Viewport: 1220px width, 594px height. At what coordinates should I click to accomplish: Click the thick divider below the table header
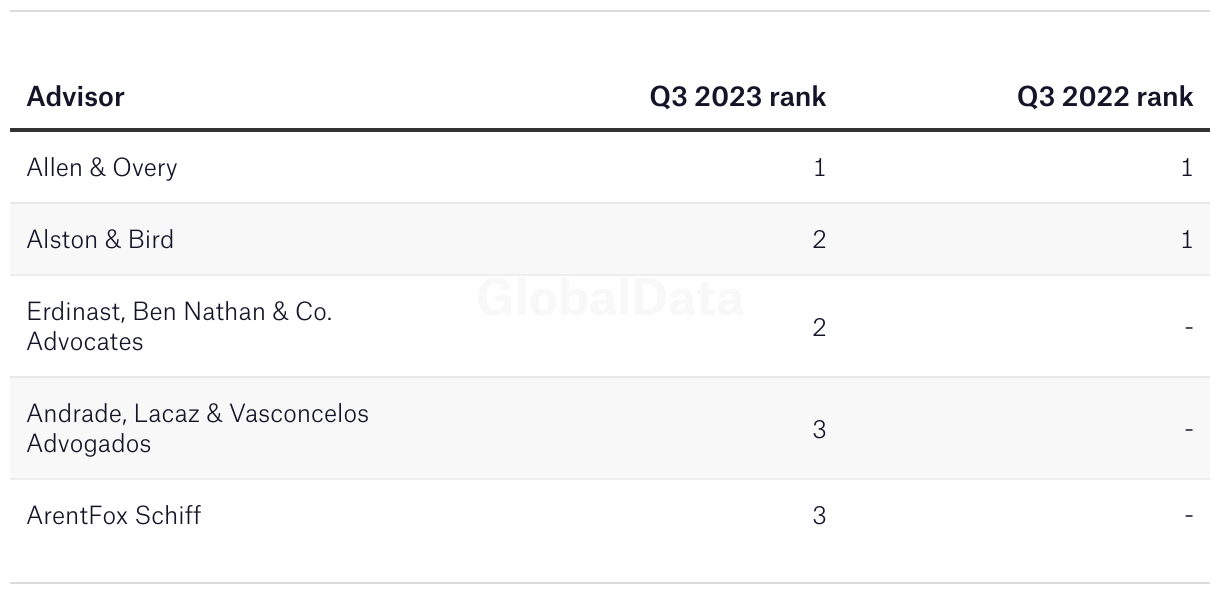(x=610, y=130)
